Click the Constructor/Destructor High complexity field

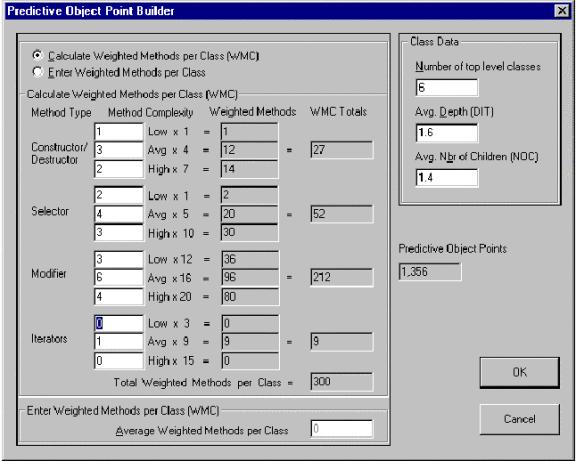[119, 169]
